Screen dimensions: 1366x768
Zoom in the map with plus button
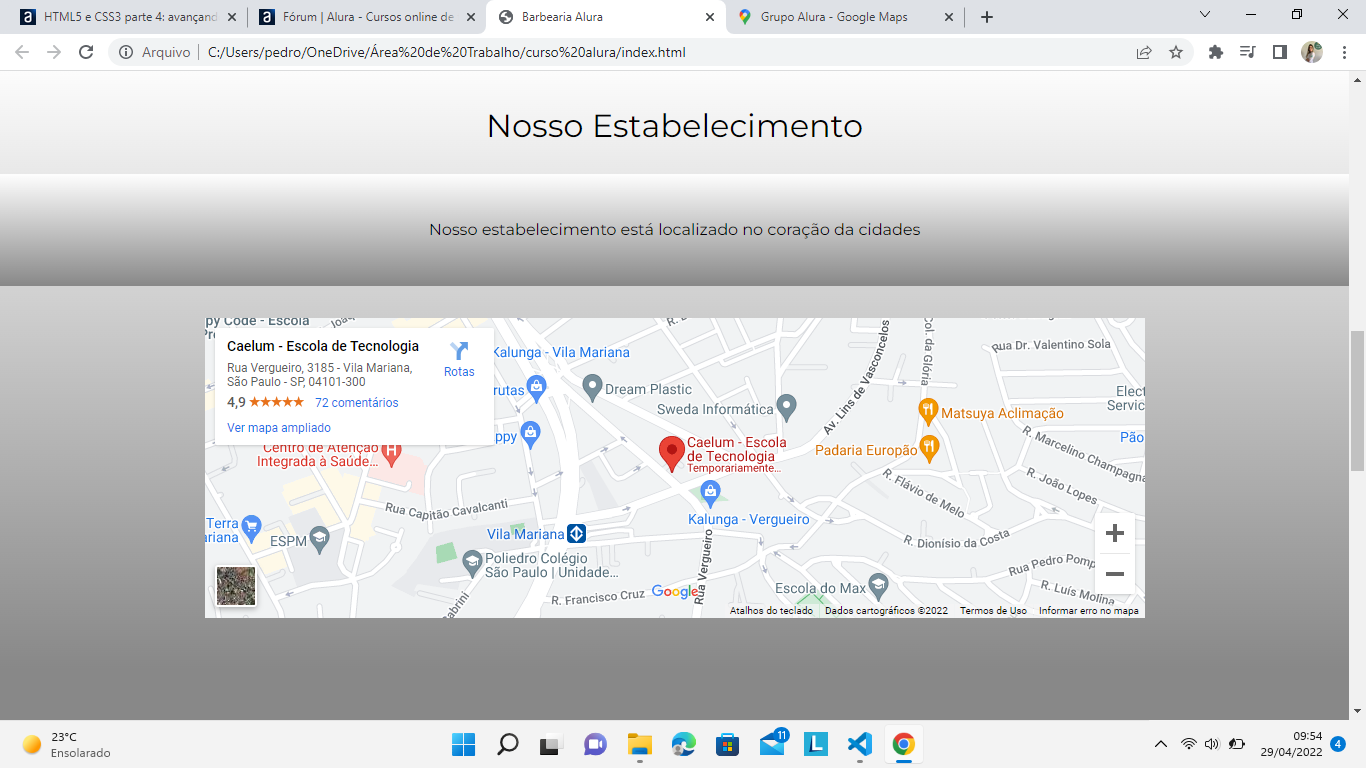click(x=1115, y=534)
